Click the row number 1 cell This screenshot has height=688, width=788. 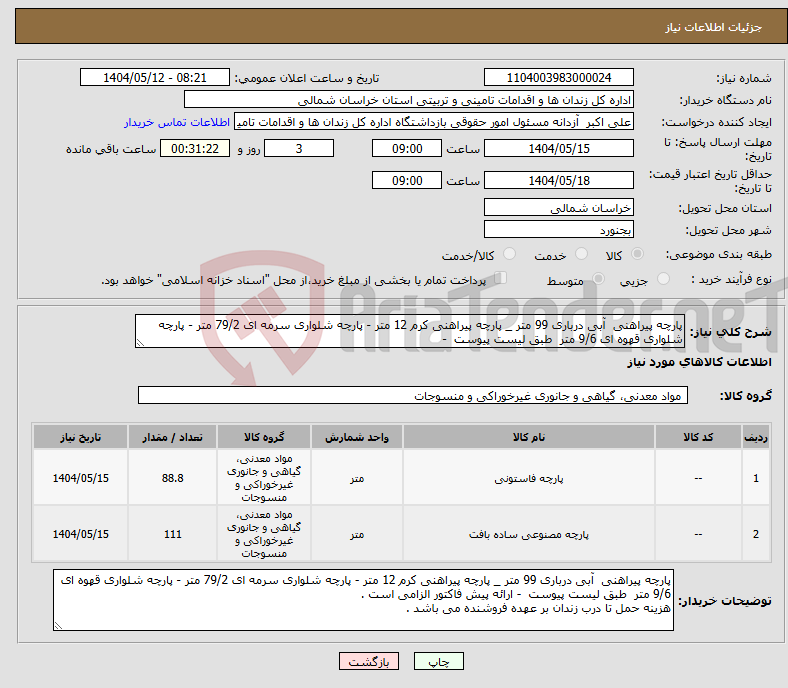[755, 478]
